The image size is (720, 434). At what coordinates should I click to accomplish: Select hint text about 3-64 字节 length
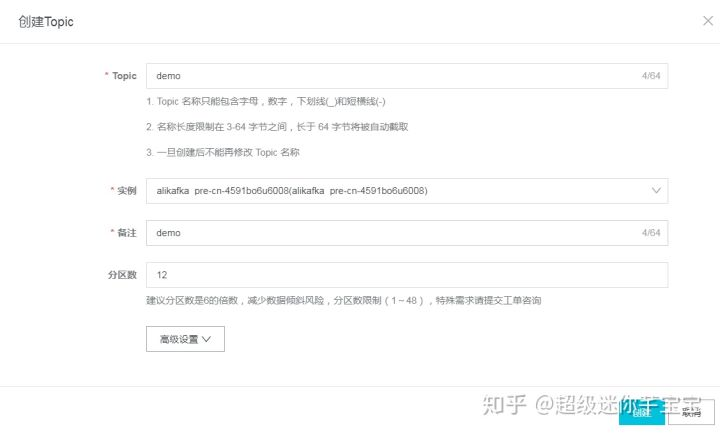tap(277, 127)
